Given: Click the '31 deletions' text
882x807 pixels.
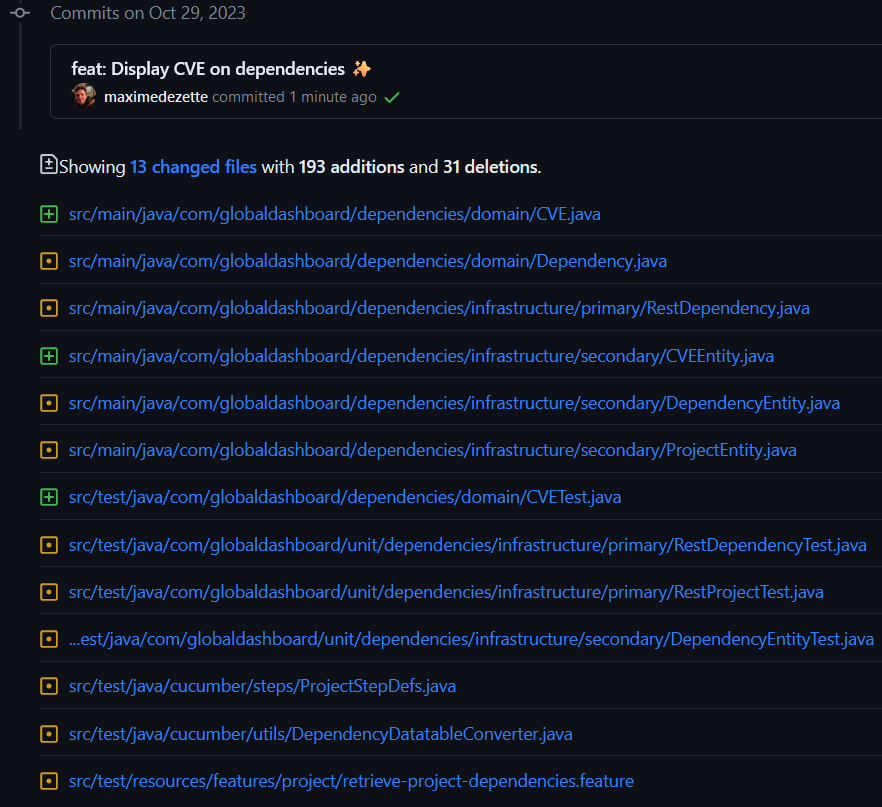Looking at the screenshot, I should (x=490, y=167).
